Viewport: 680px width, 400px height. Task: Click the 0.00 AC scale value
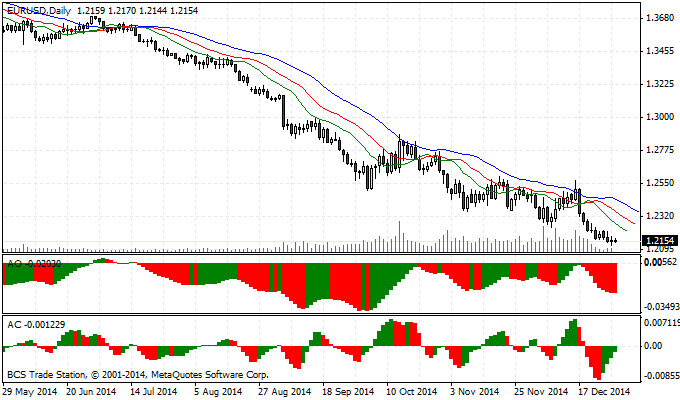[x=654, y=346]
